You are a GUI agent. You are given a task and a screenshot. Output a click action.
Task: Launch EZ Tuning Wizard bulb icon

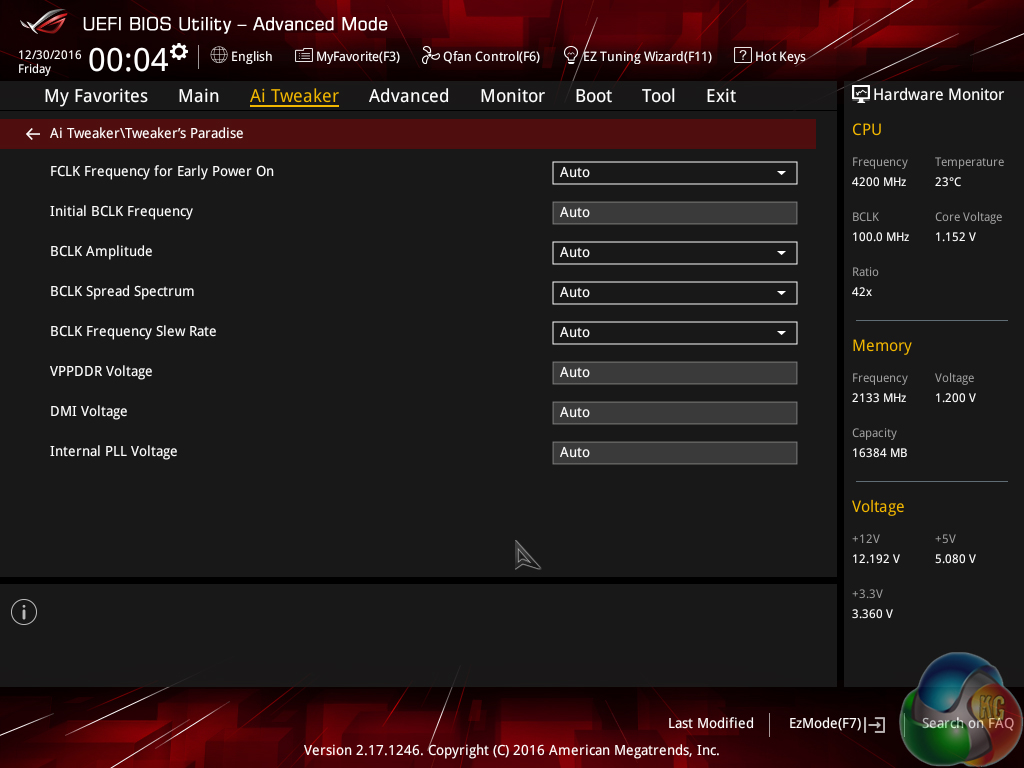point(571,56)
